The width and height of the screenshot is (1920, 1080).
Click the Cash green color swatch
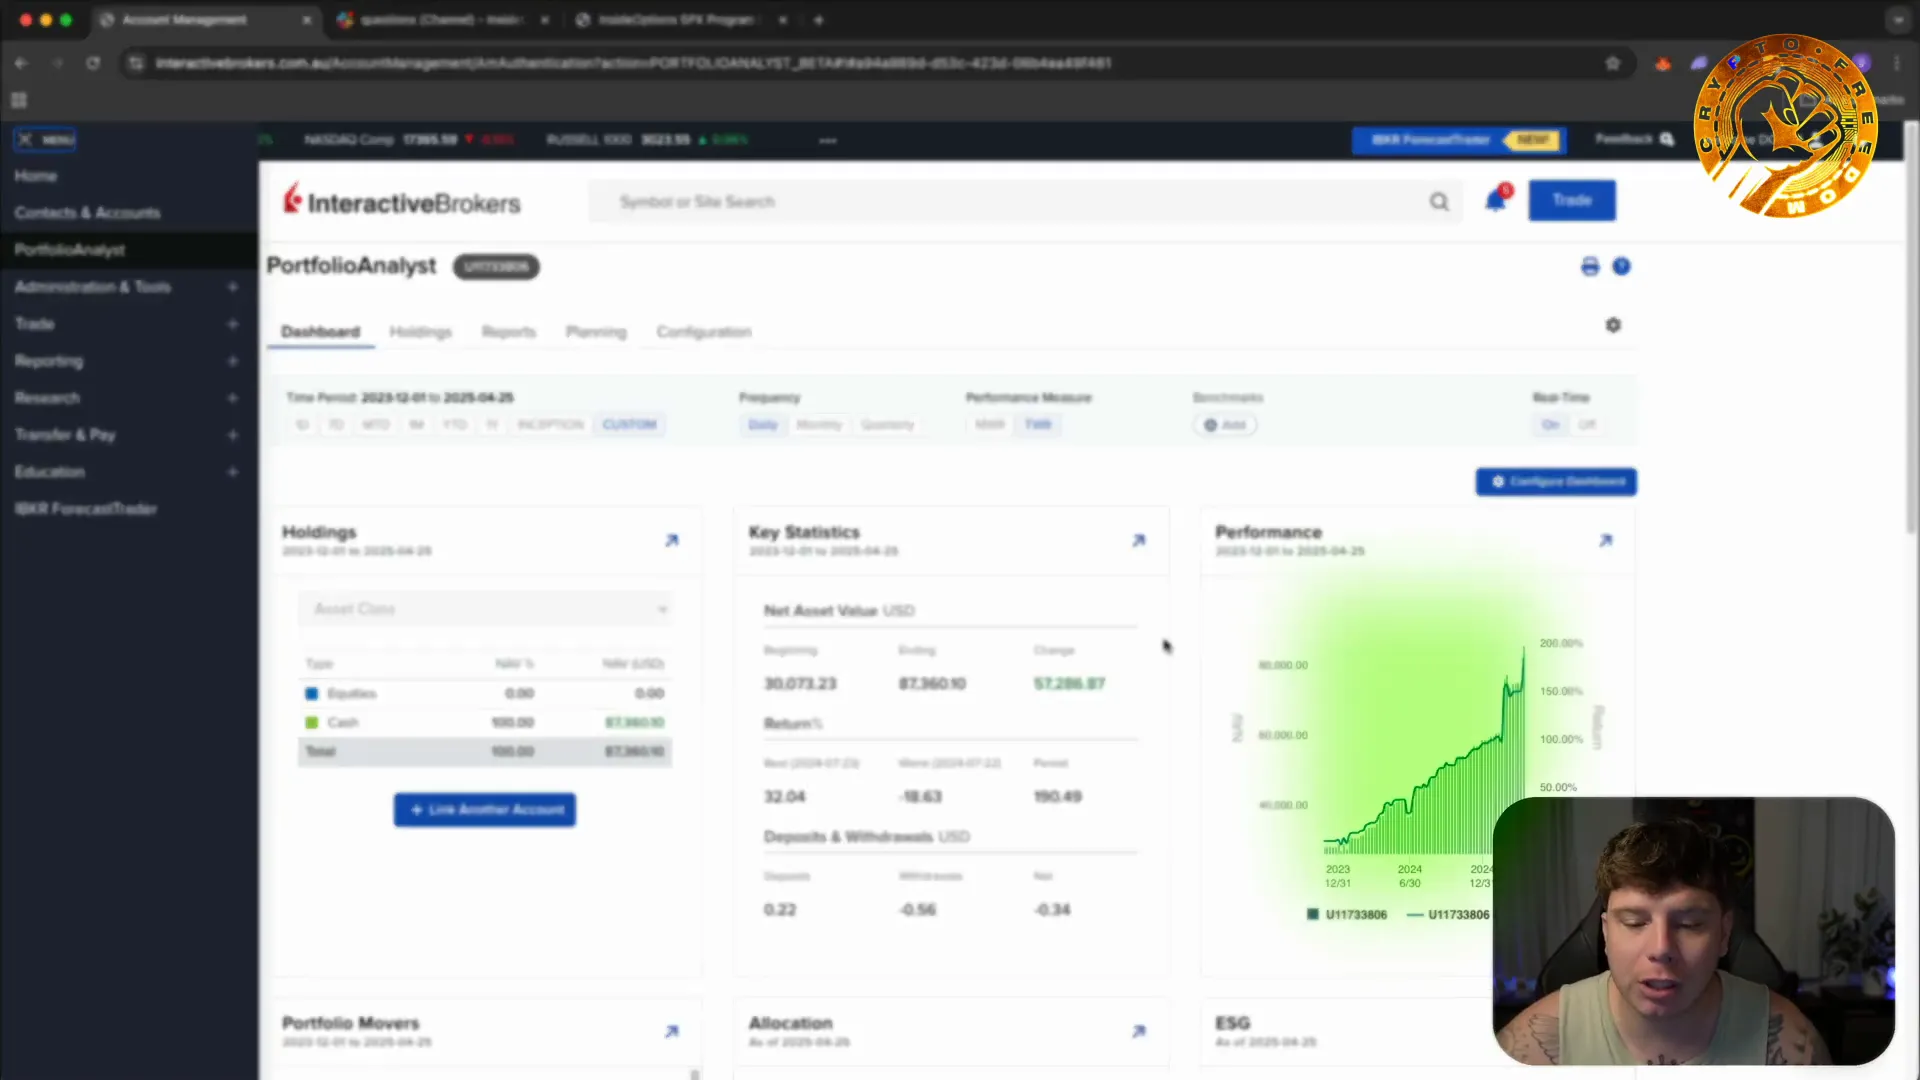(x=311, y=722)
